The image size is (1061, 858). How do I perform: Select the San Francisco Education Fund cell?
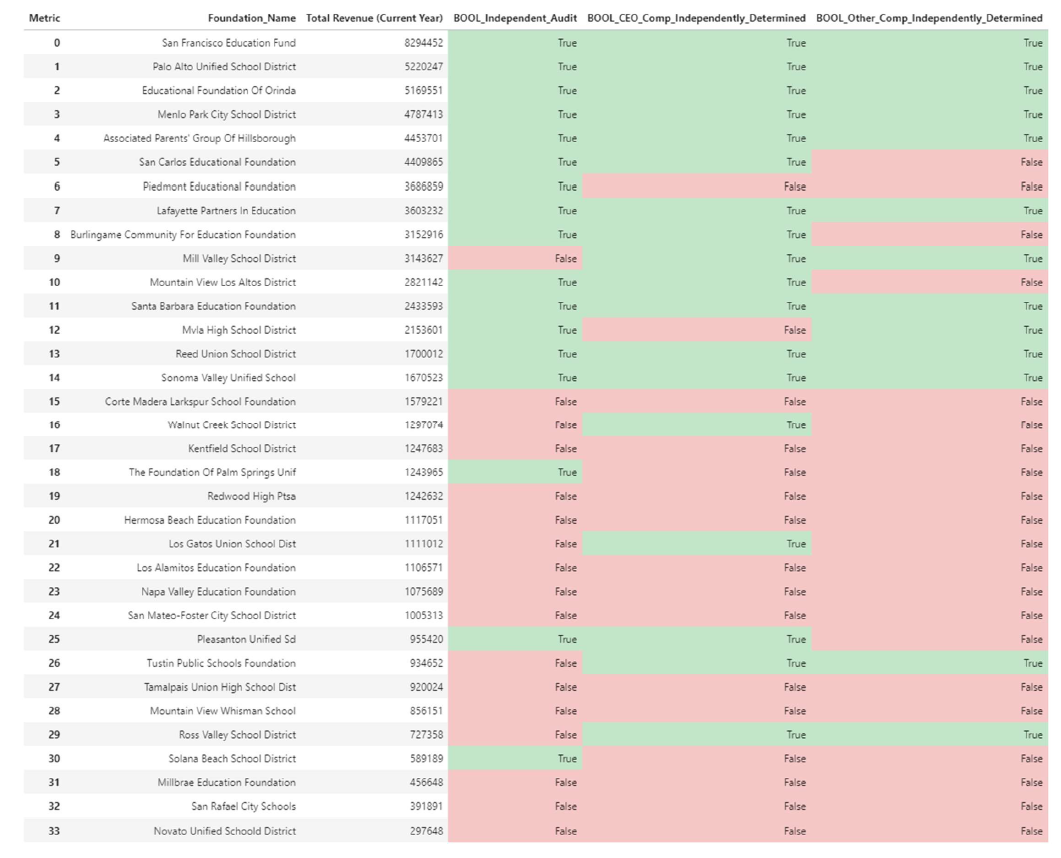[x=229, y=43]
